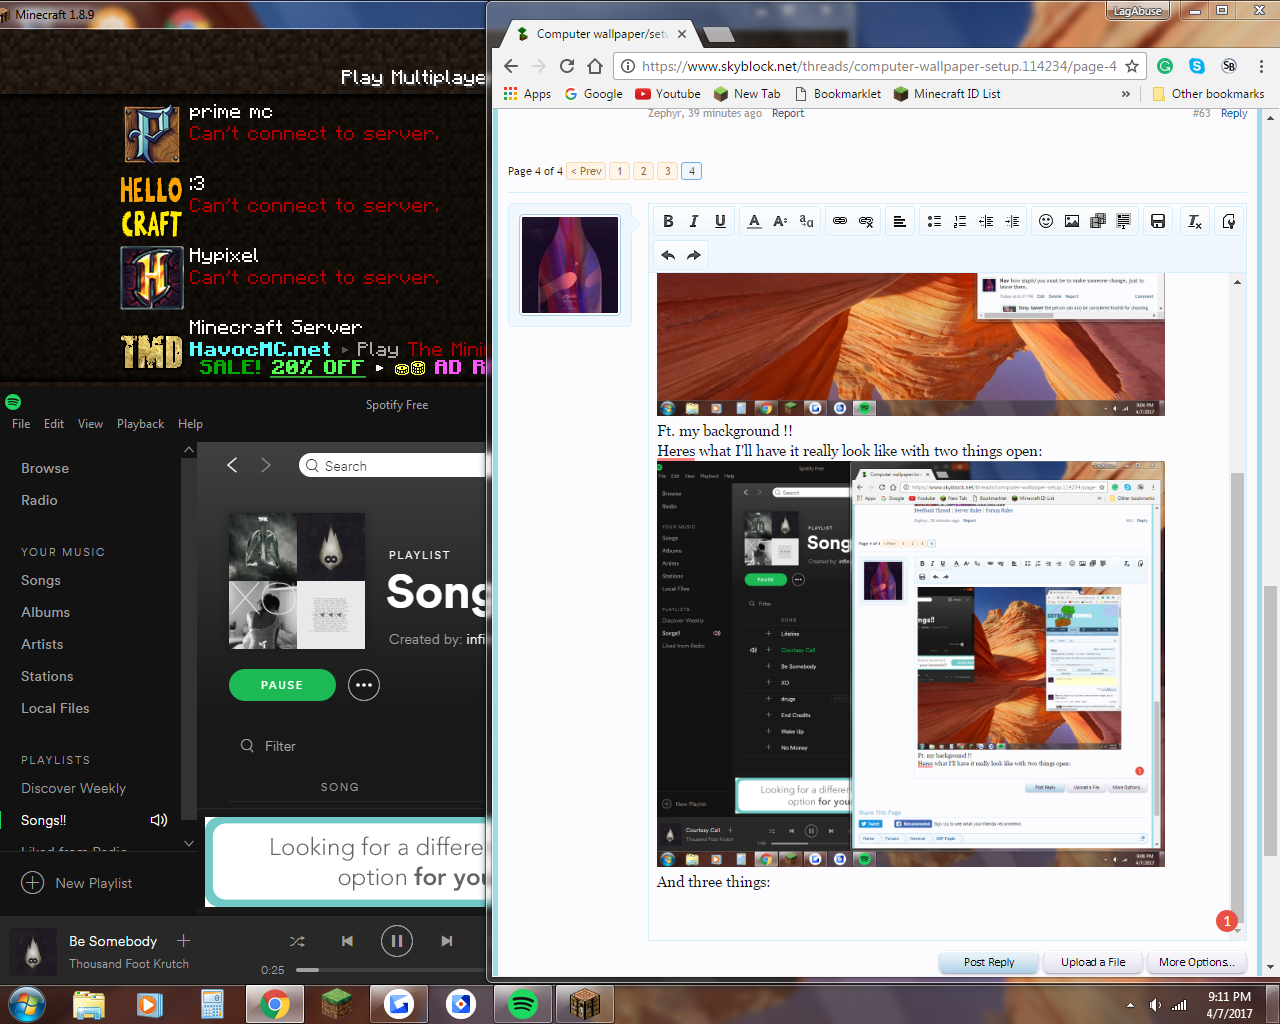Bookmark this page with the star
This screenshot has height=1024, width=1280.
click(x=1132, y=66)
